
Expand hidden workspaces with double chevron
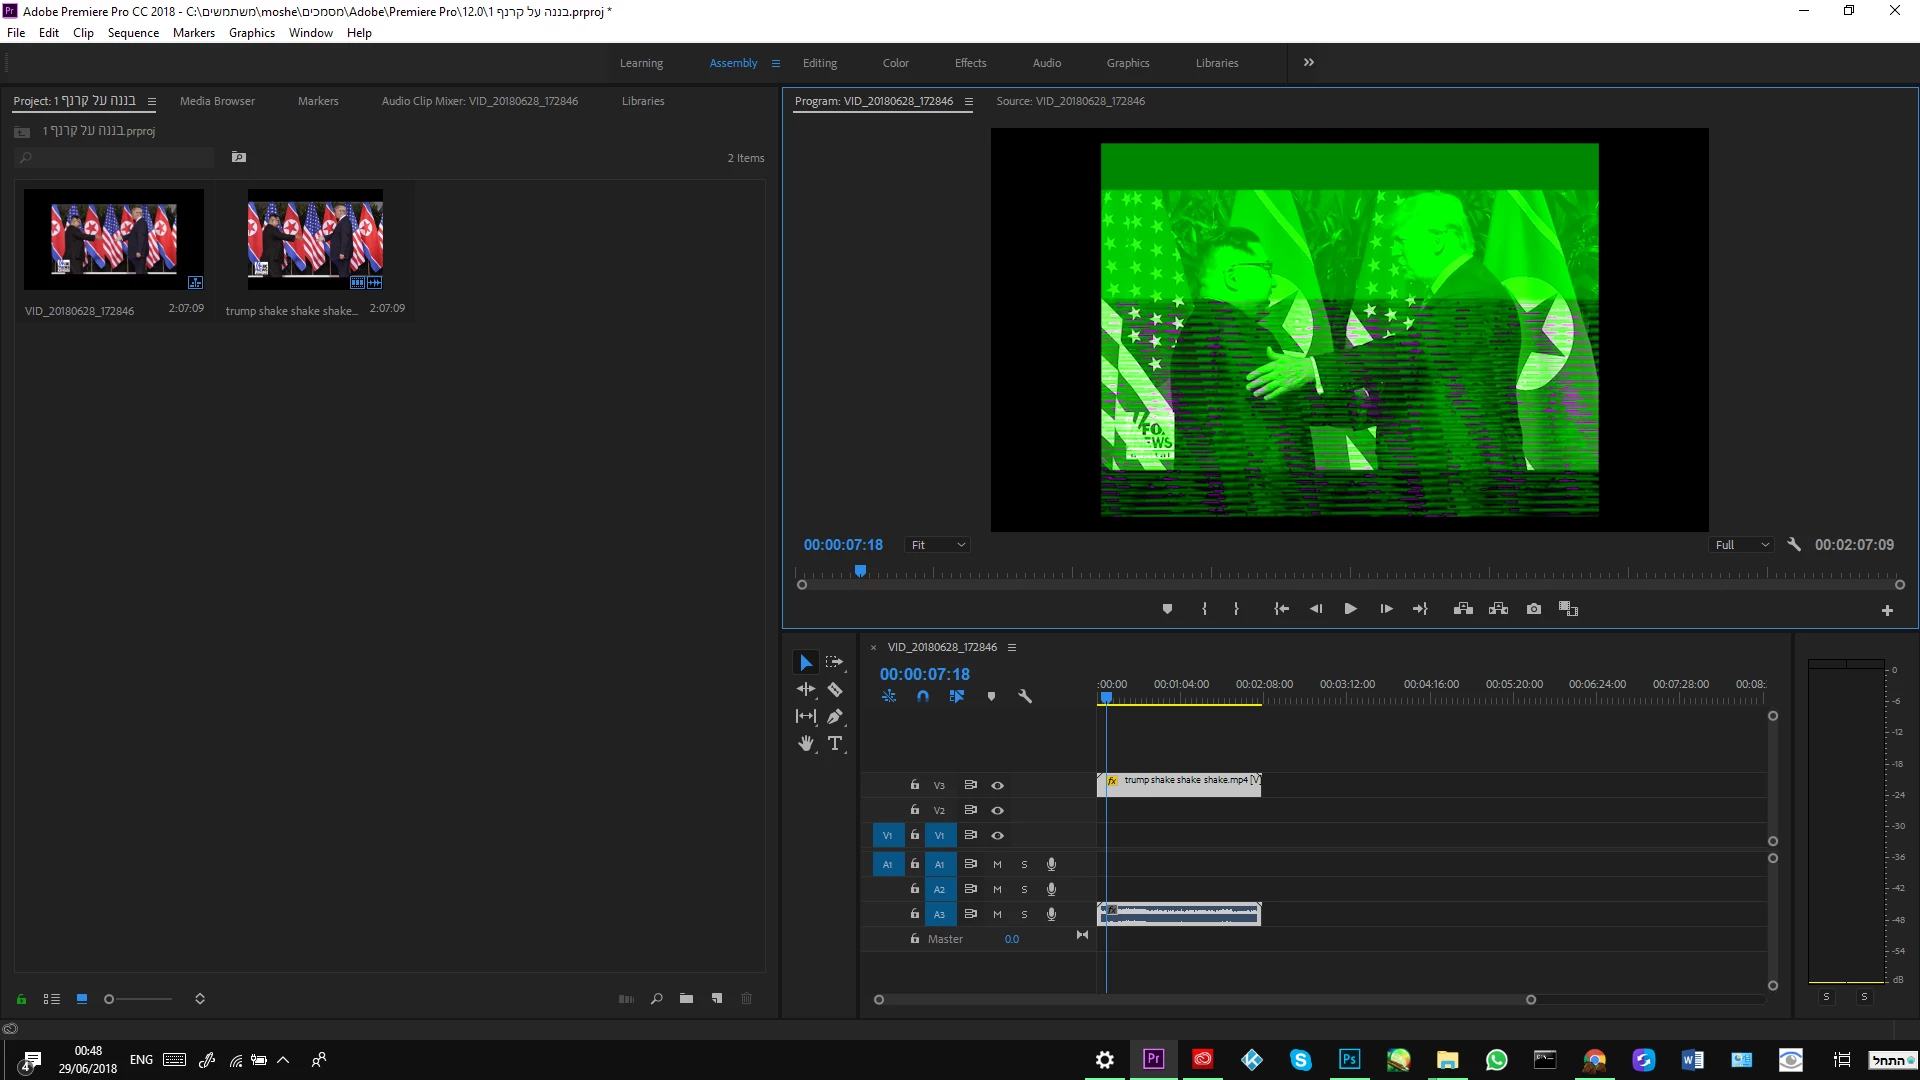pyautogui.click(x=1308, y=63)
